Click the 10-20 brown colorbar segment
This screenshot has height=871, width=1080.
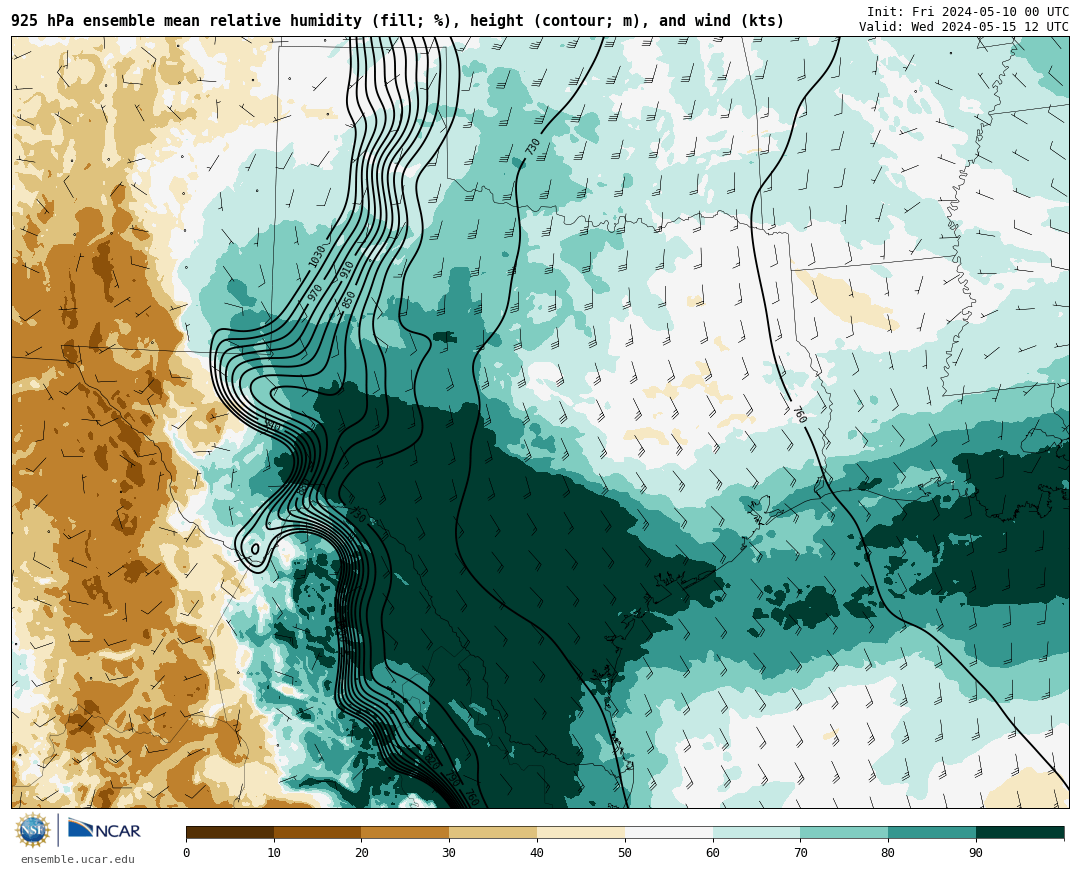tap(318, 832)
